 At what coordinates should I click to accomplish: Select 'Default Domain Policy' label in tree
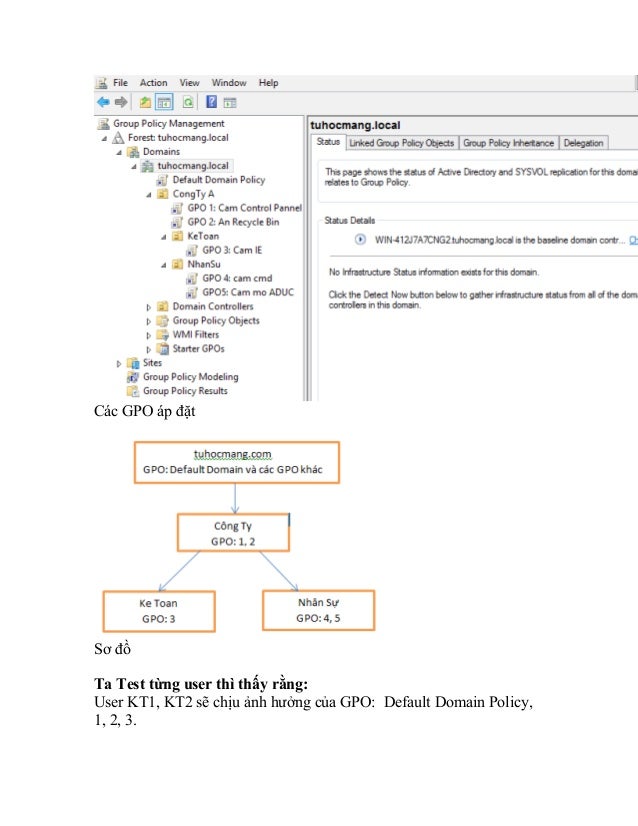pyautogui.click(x=219, y=180)
